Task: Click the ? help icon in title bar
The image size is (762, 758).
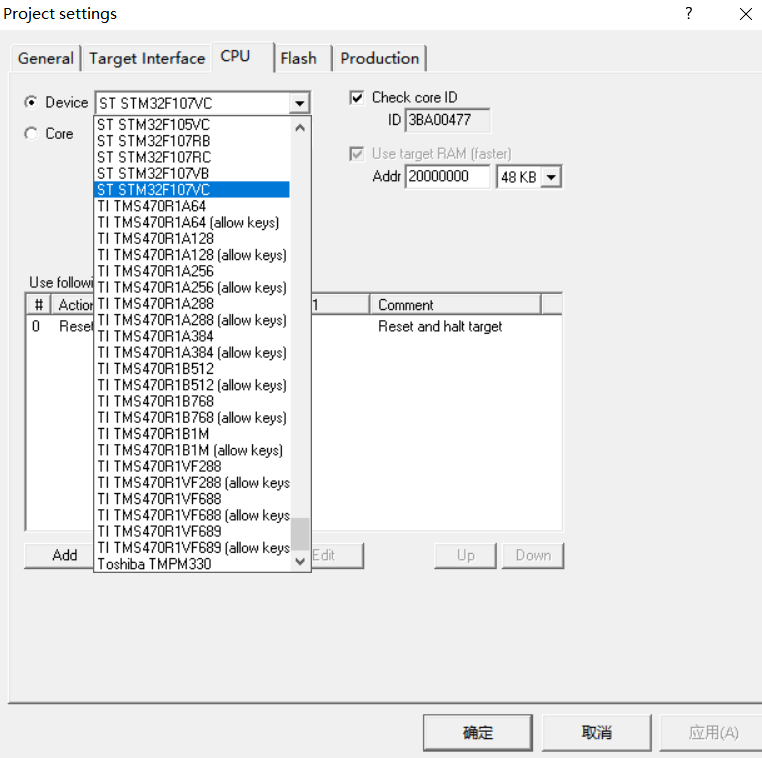Action: [689, 14]
